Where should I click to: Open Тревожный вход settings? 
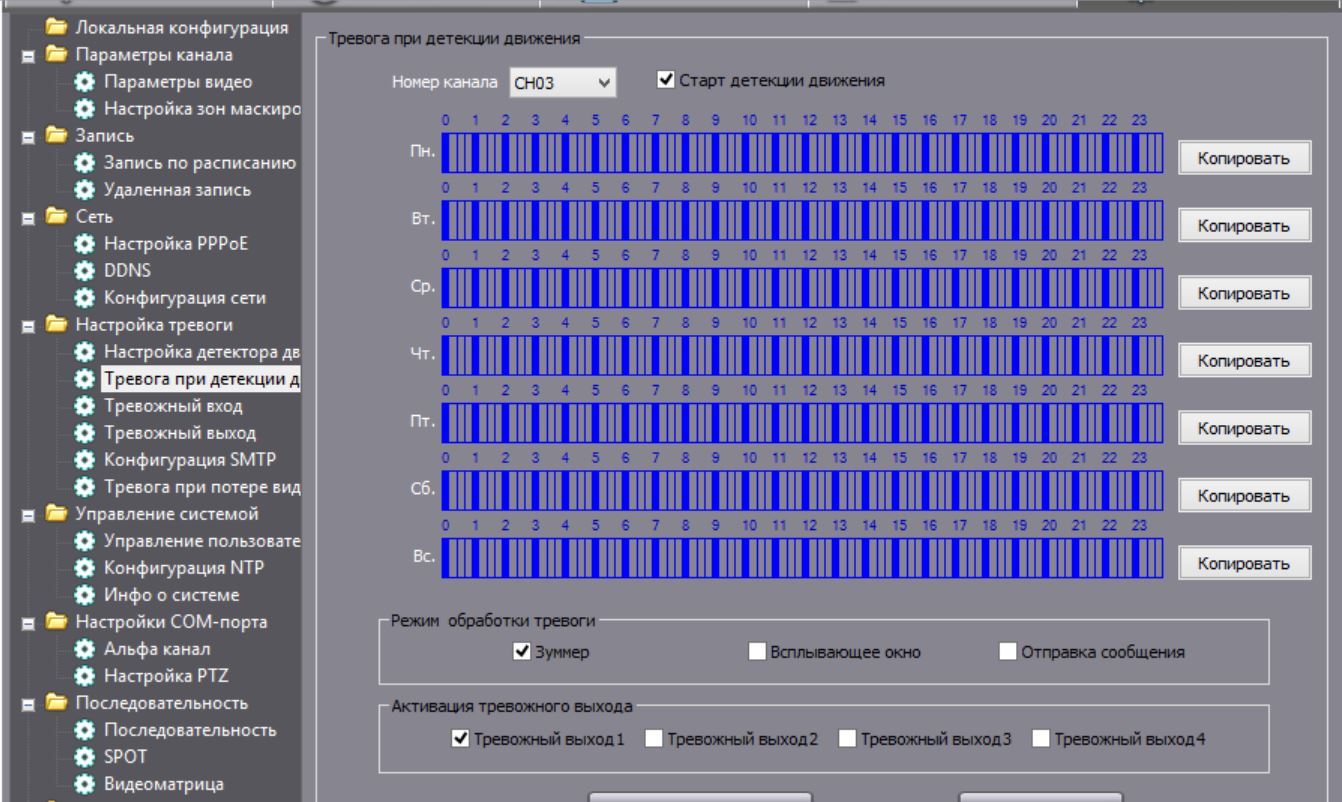pyautogui.click(x=171, y=405)
